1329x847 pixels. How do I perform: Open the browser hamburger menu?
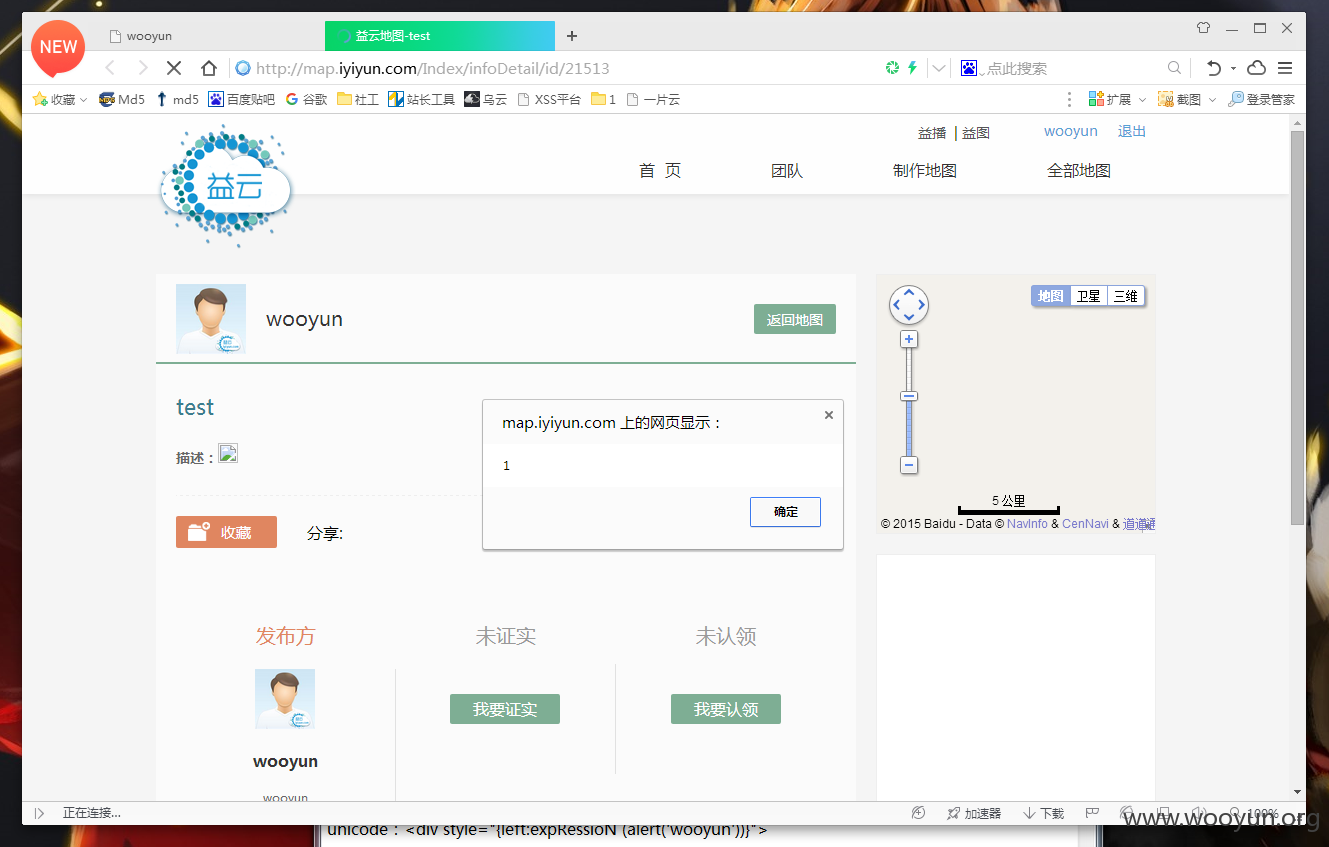pyautogui.click(x=1285, y=68)
